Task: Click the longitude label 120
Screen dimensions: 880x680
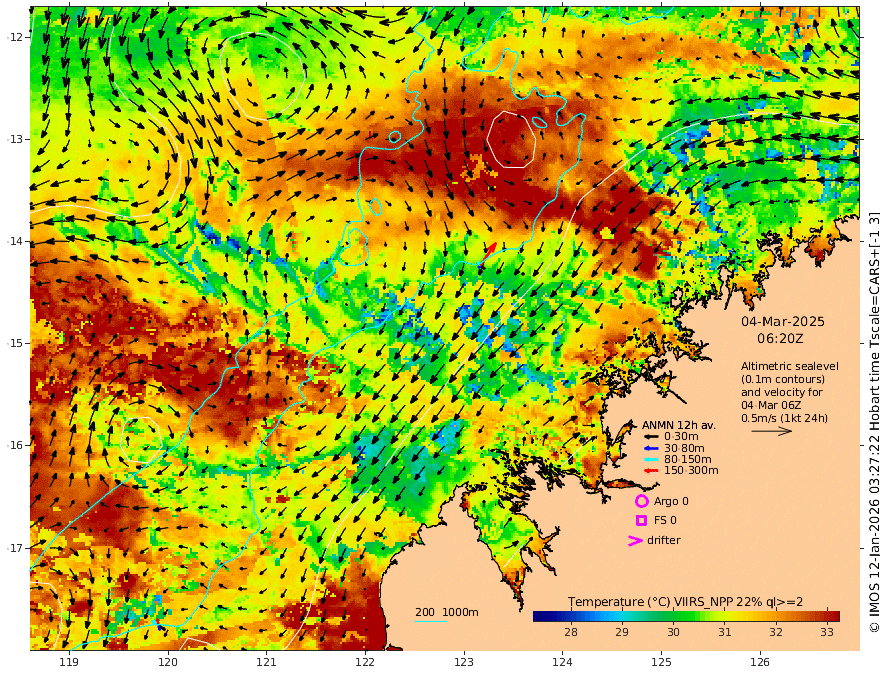Action: click(x=168, y=662)
